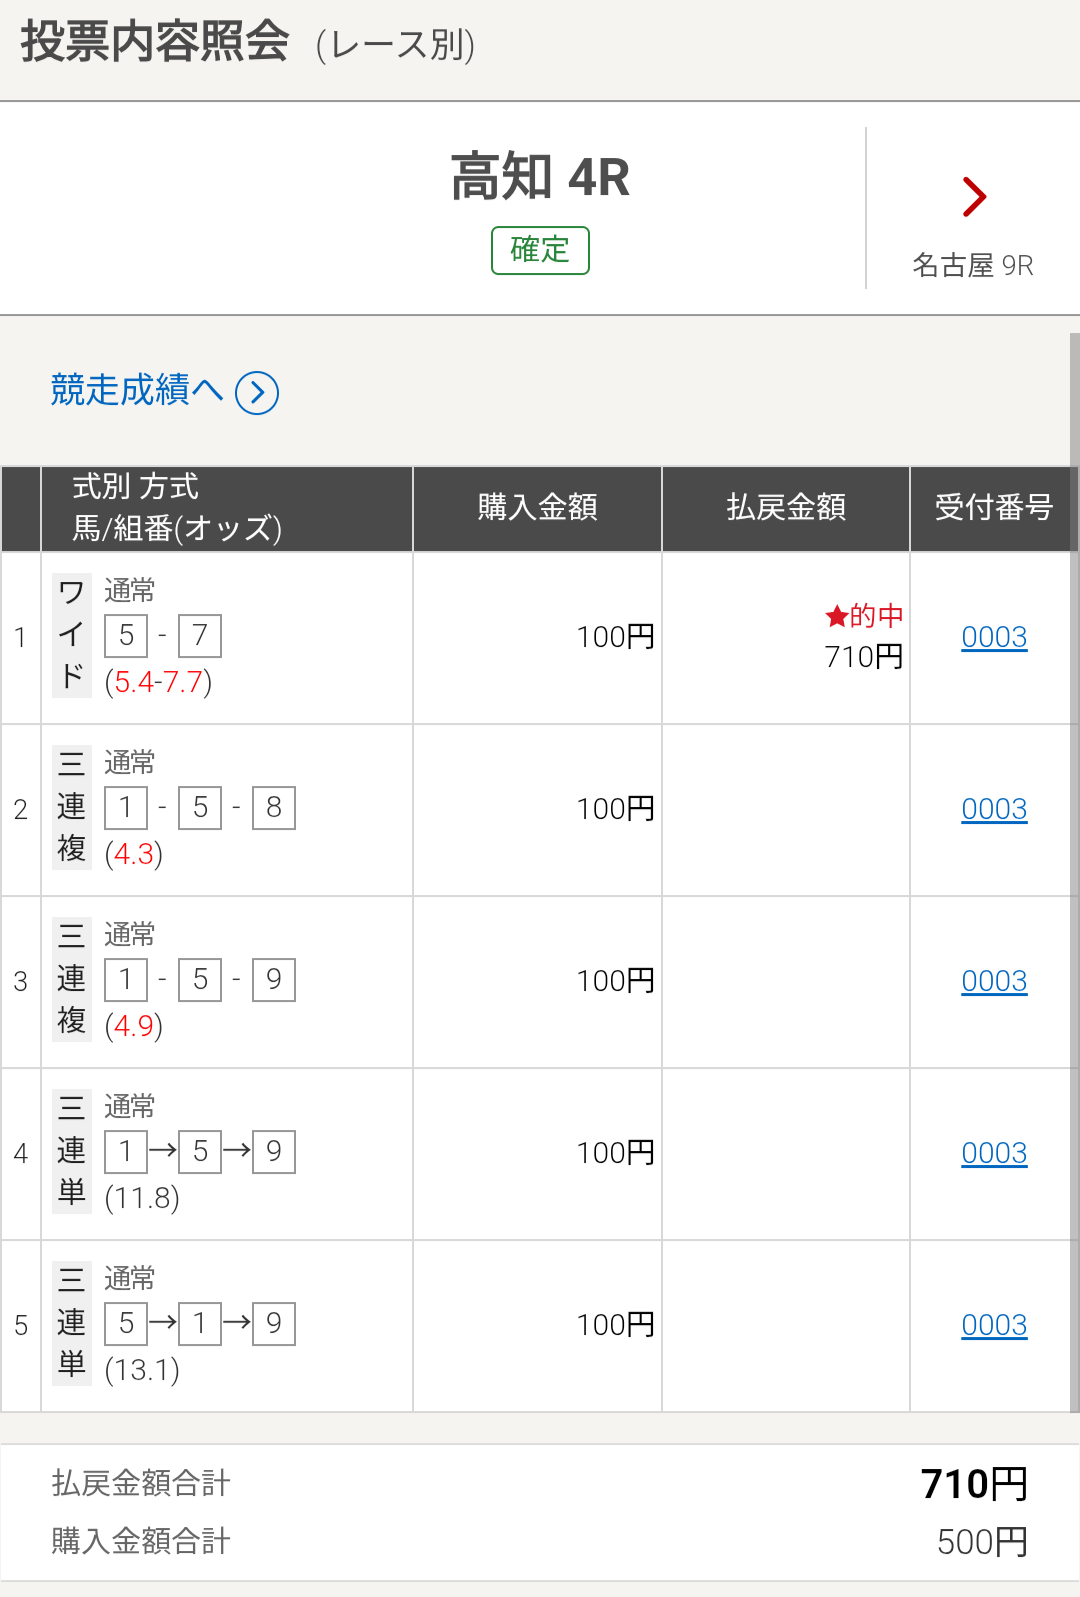Go to 名古屋 9R race

click(x=972, y=265)
